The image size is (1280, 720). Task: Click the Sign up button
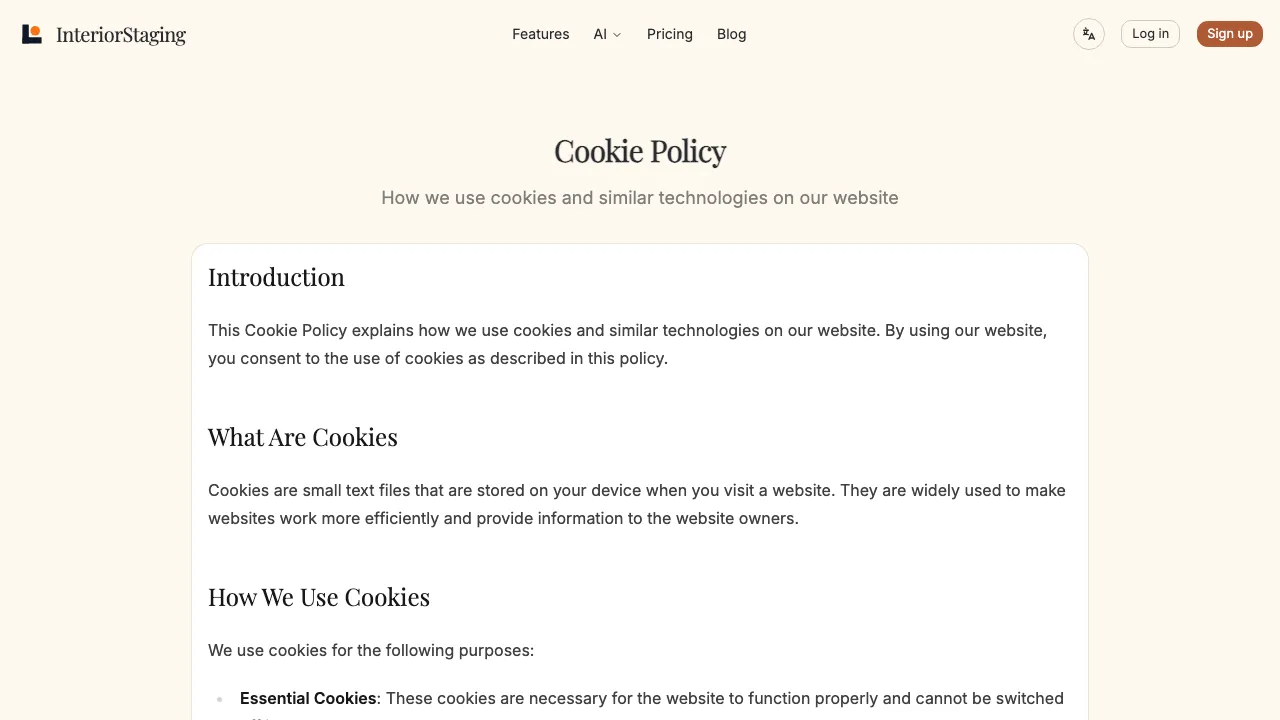1230,34
